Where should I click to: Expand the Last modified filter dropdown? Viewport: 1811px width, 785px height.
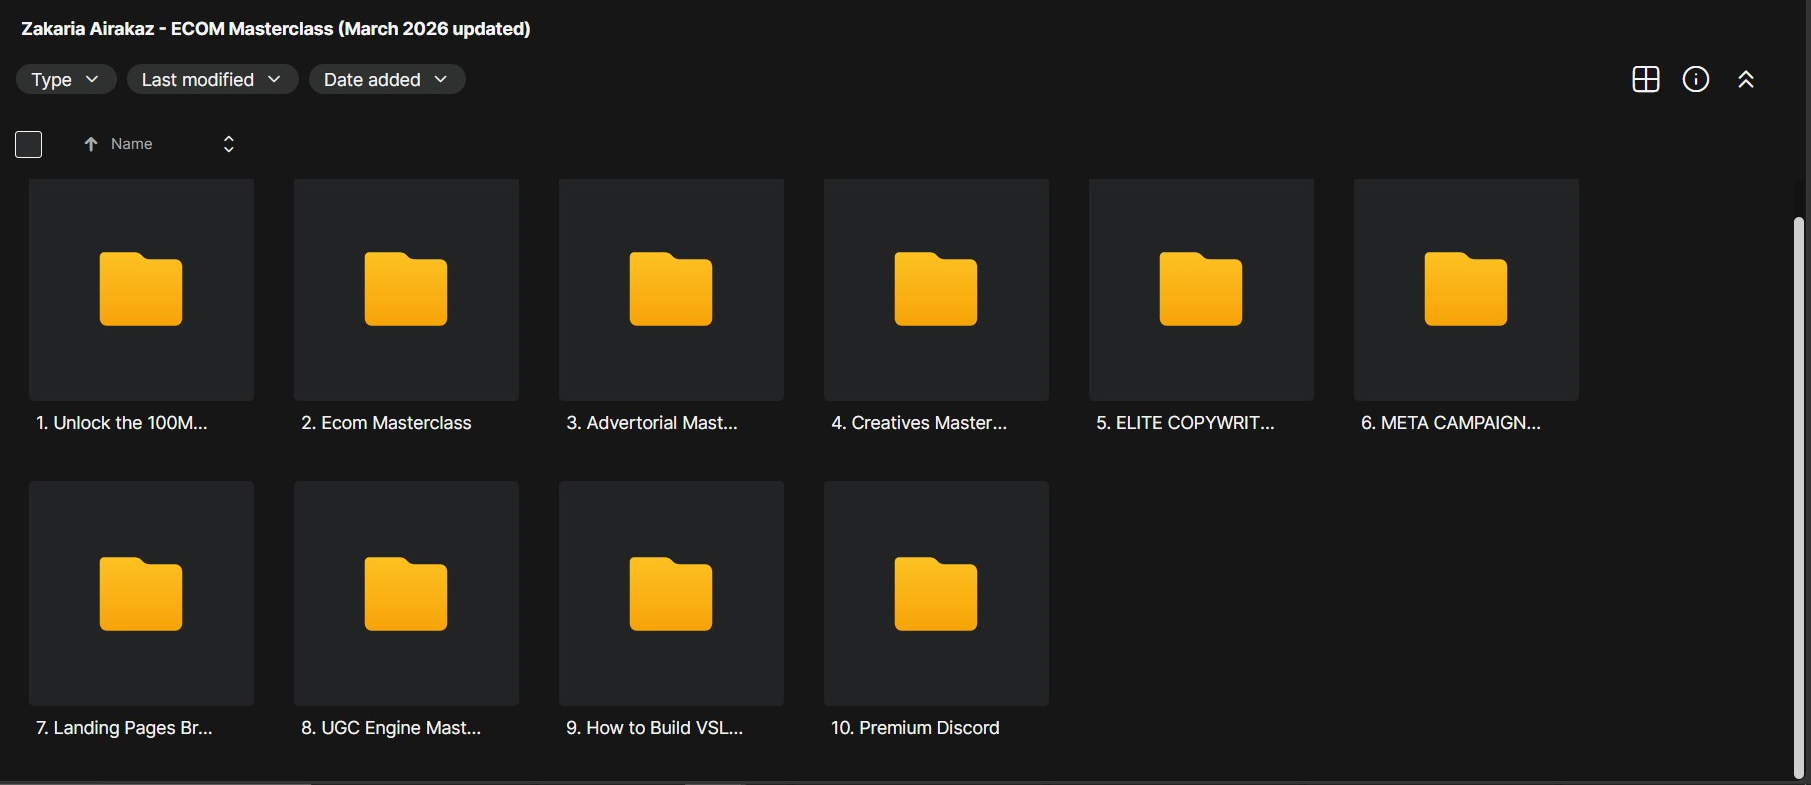(212, 79)
